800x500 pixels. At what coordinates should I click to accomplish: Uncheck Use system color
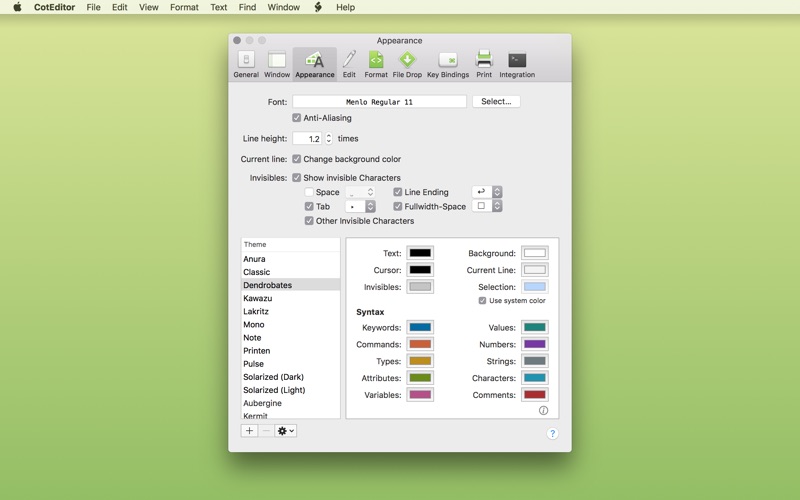pos(482,301)
